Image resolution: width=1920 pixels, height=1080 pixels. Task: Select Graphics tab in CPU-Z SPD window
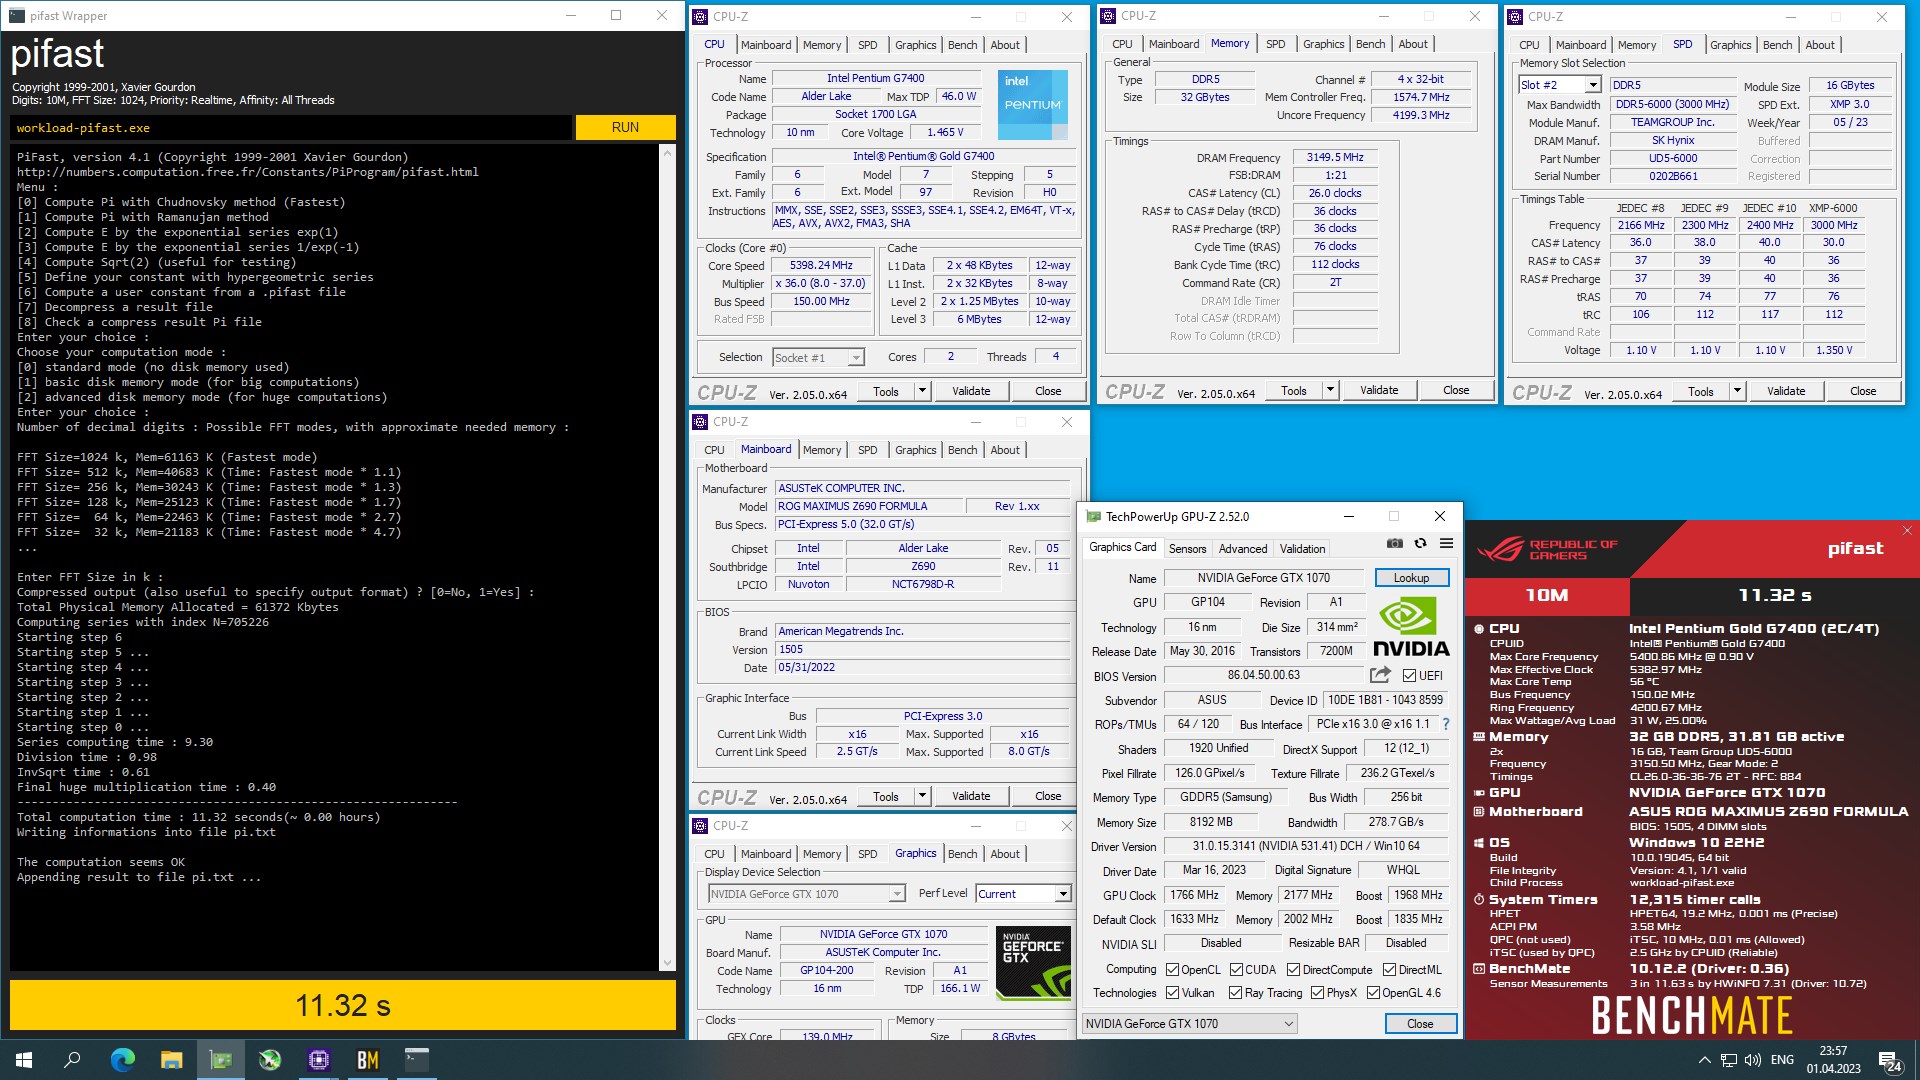(1730, 45)
